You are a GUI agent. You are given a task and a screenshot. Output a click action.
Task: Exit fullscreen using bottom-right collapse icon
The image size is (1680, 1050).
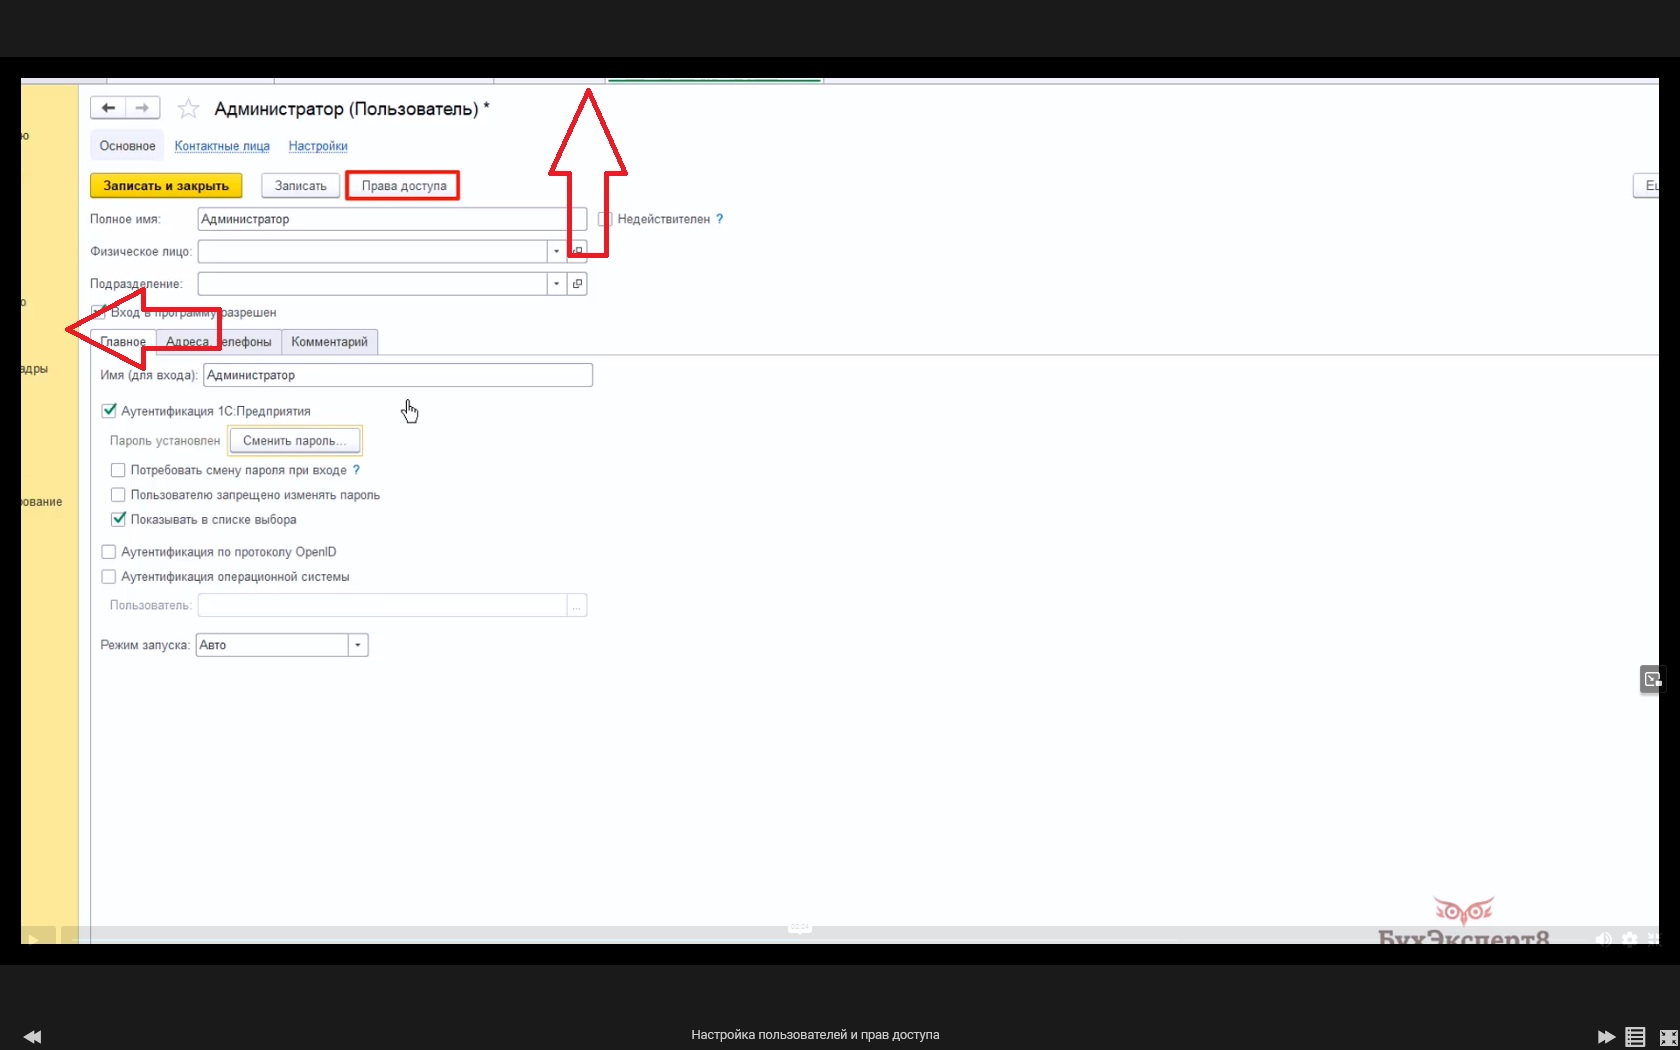1668,1037
